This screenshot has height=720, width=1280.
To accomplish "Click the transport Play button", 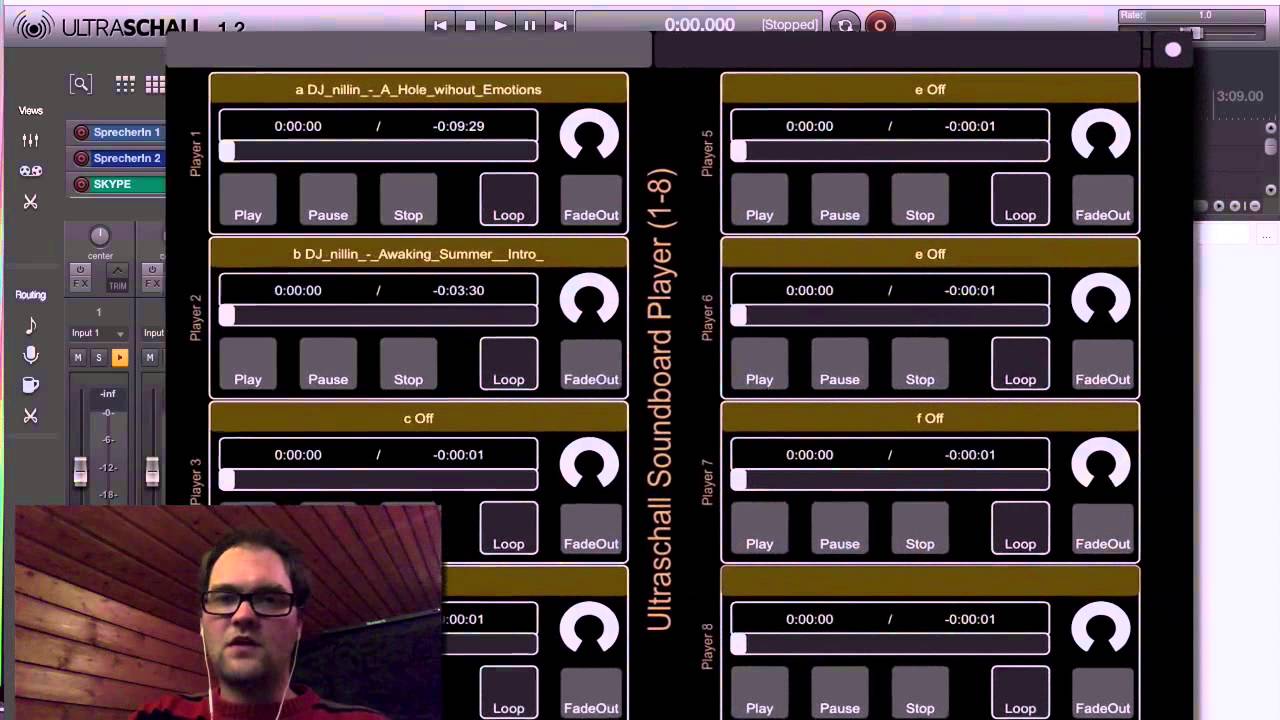I will [x=500, y=25].
